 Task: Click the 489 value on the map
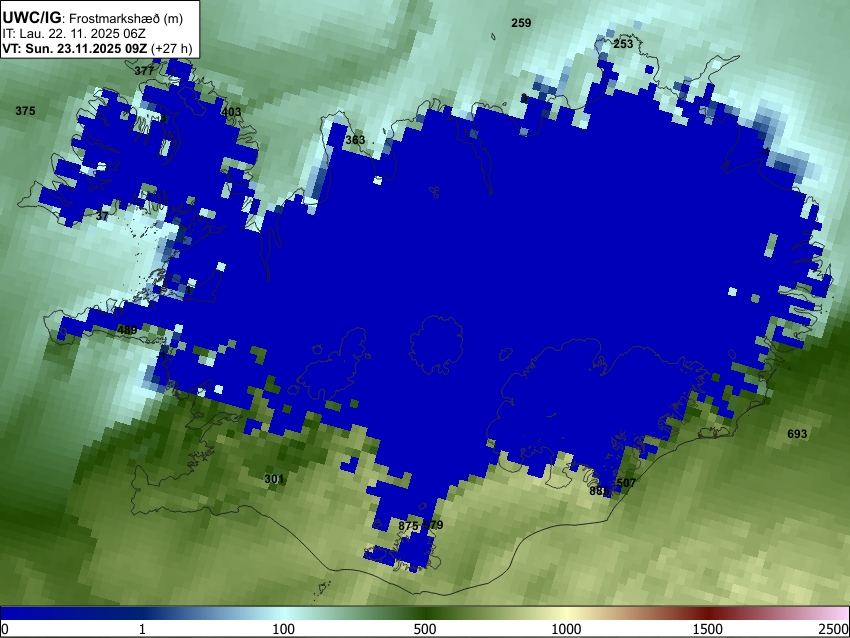(x=127, y=330)
